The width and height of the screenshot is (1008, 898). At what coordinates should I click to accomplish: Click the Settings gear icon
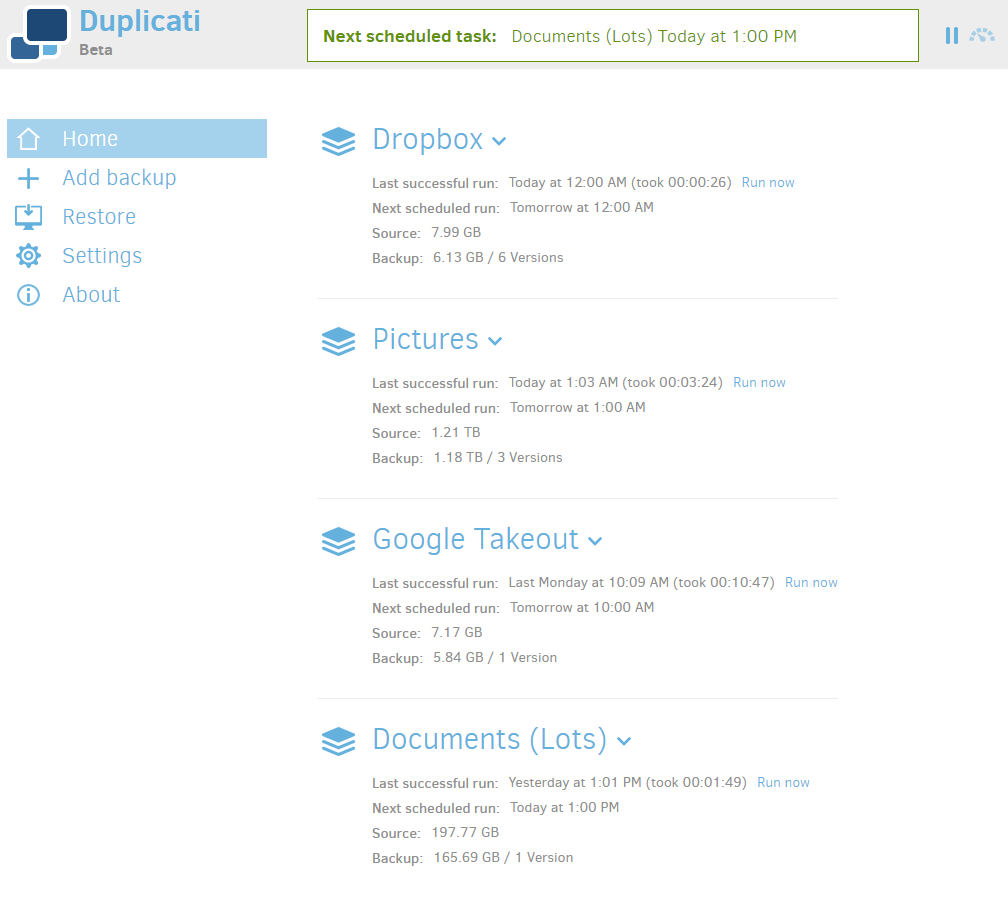click(x=28, y=256)
